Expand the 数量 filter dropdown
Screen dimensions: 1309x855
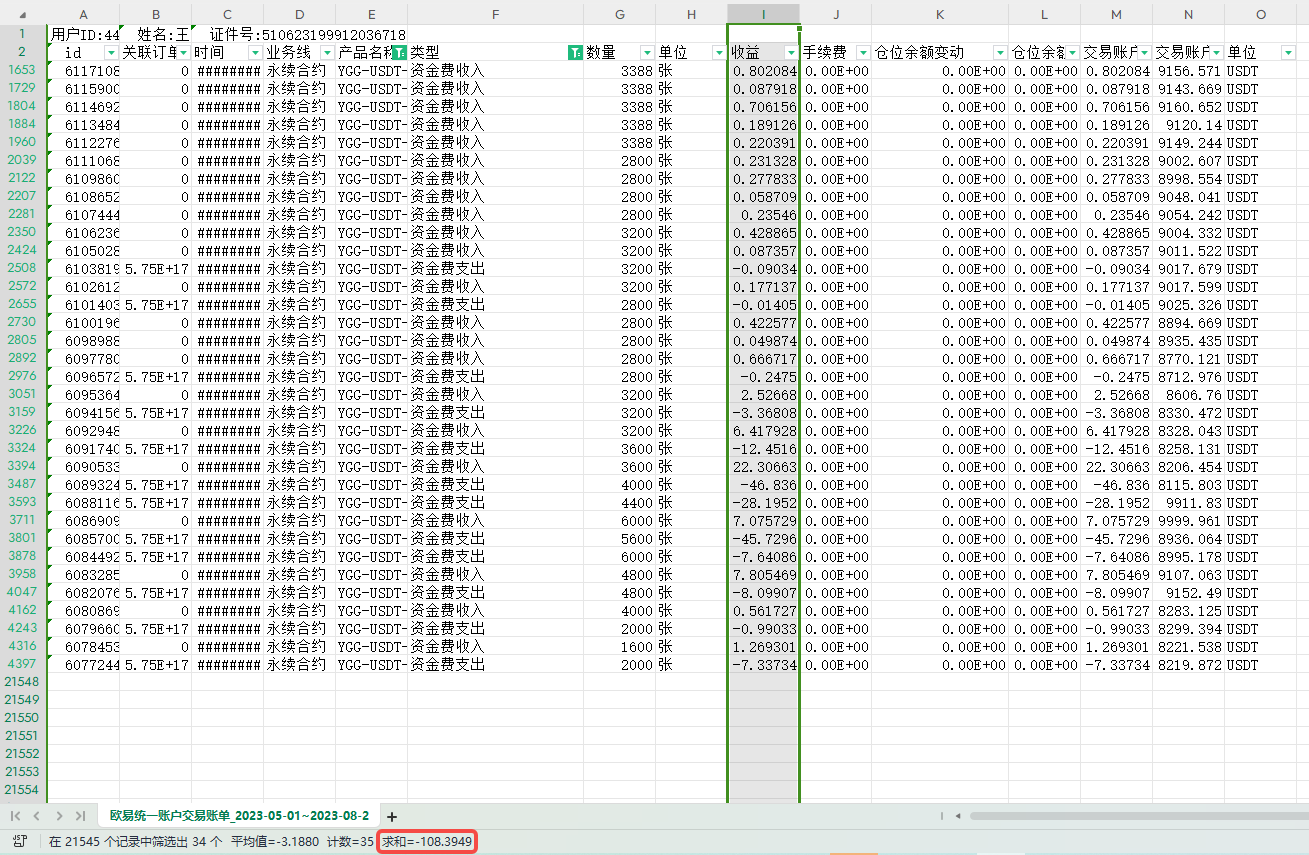pyautogui.click(x=647, y=52)
